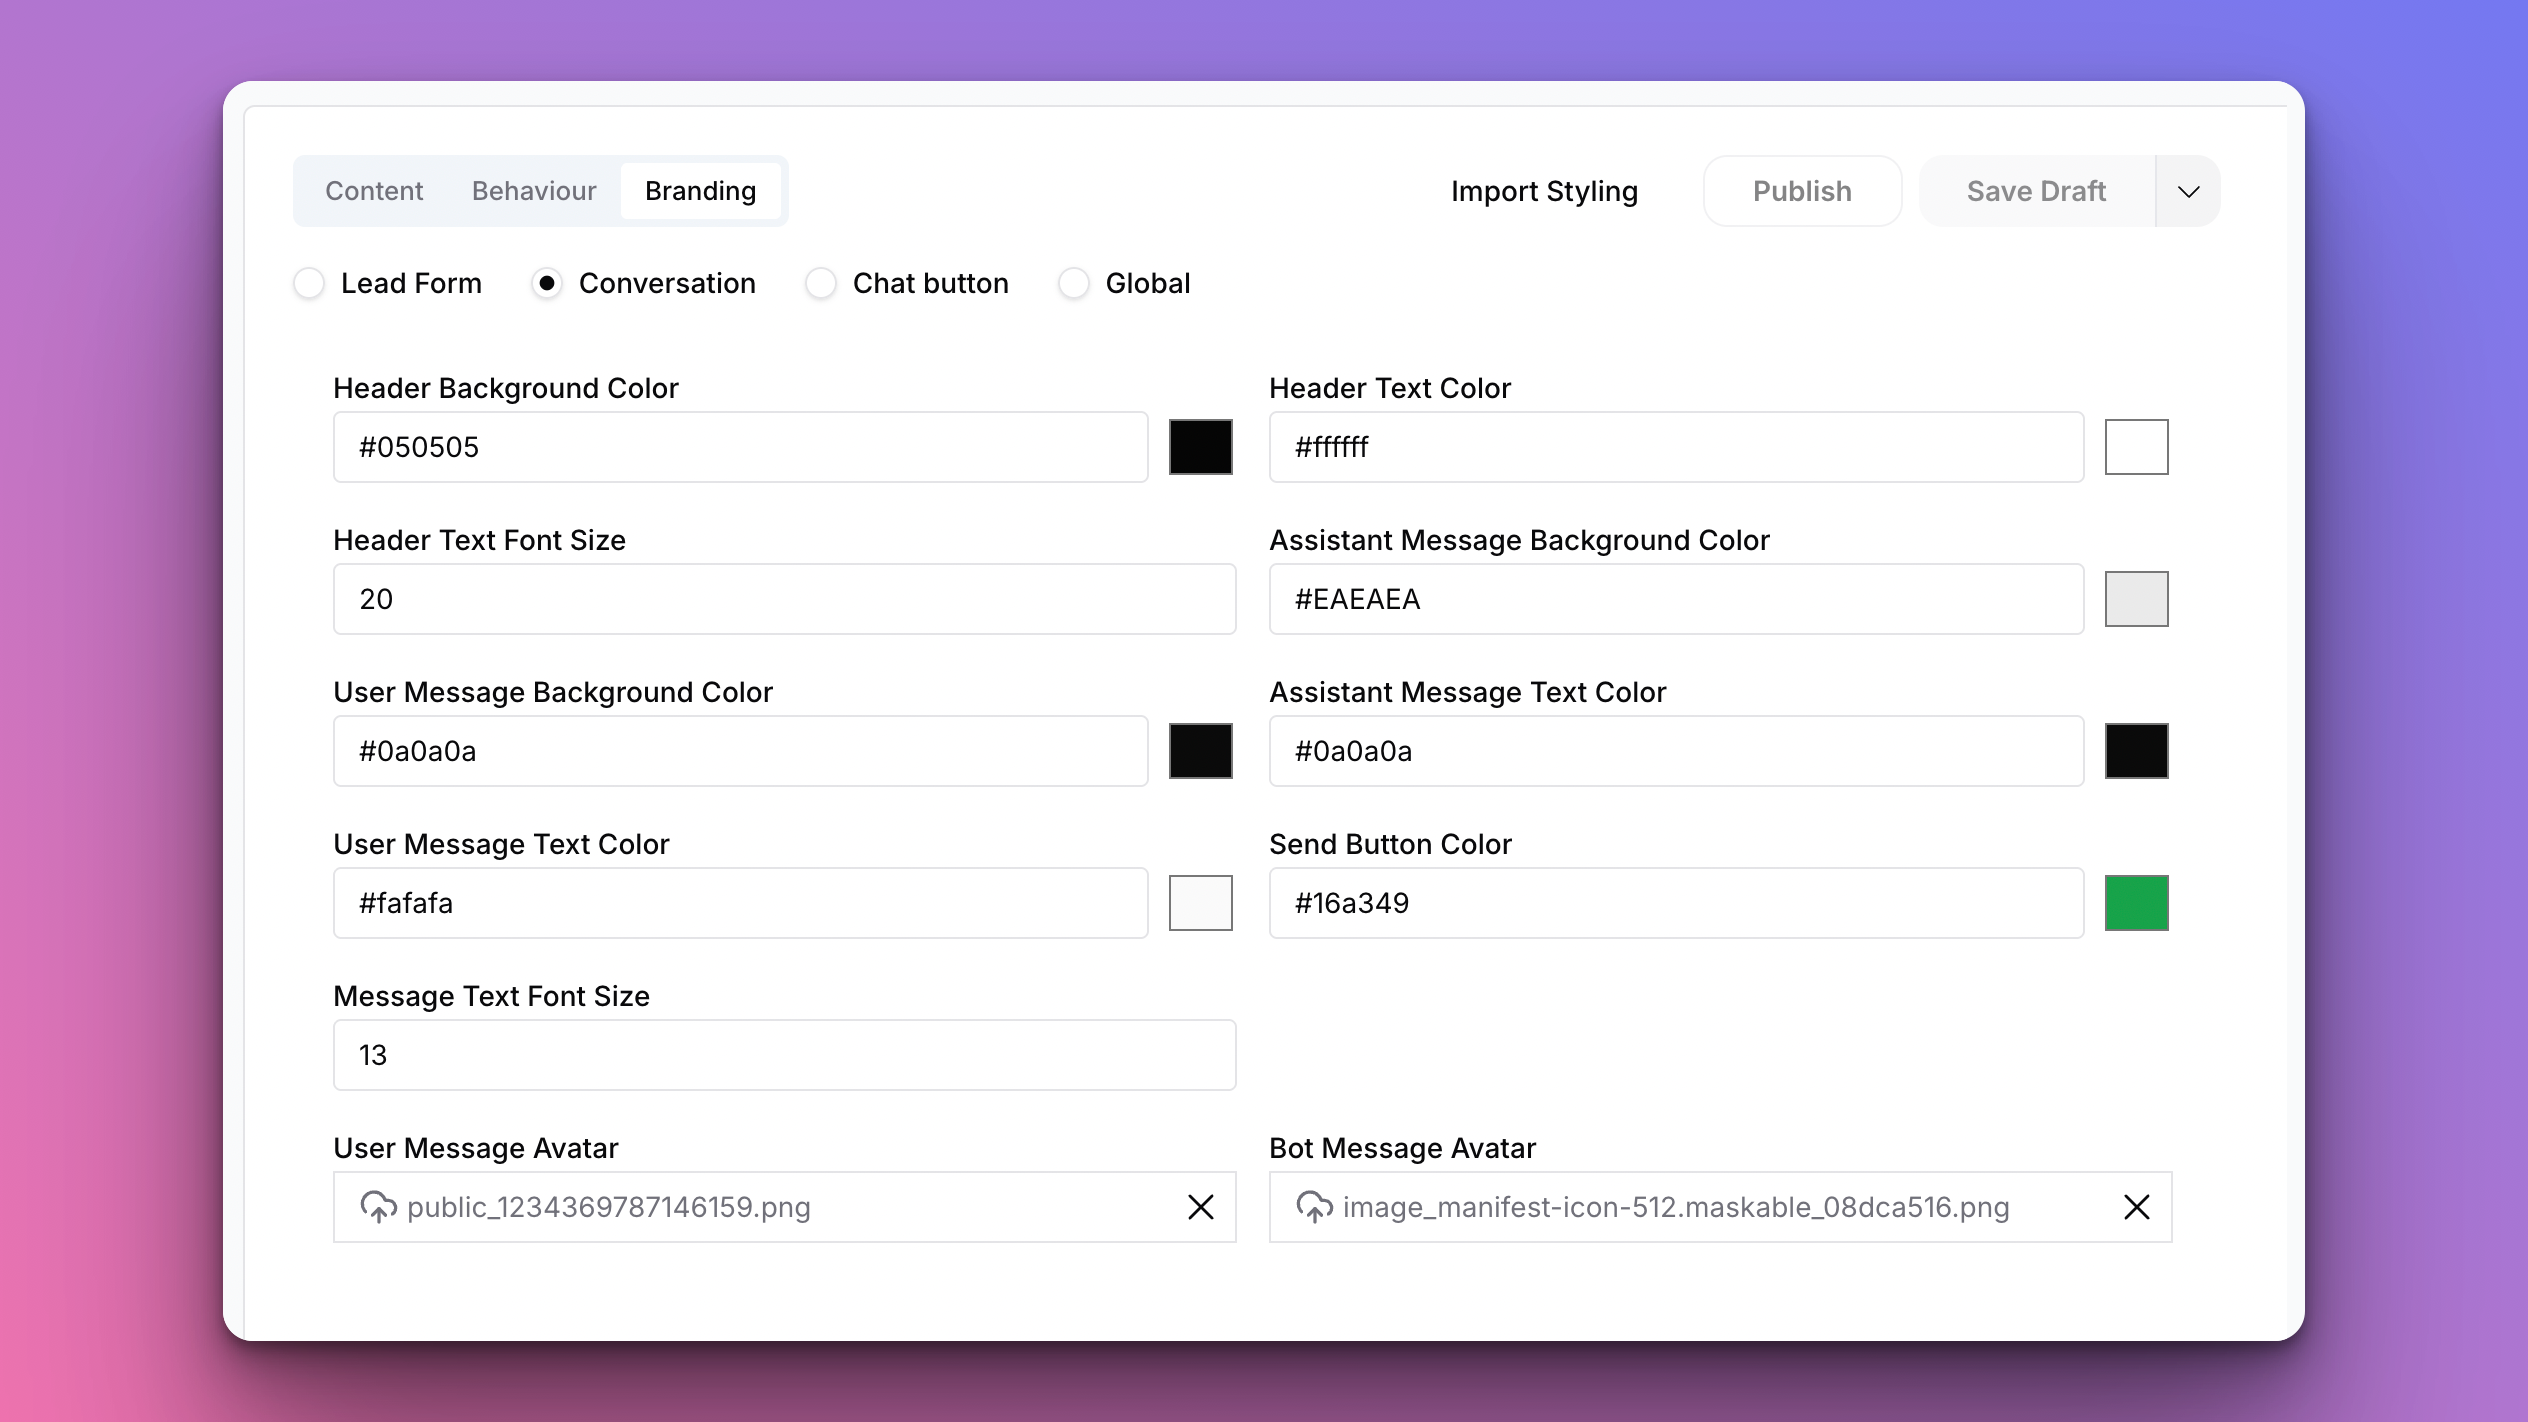This screenshot has height=1422, width=2528.
Task: Click the Save Draft button
Action: pos(2036,191)
